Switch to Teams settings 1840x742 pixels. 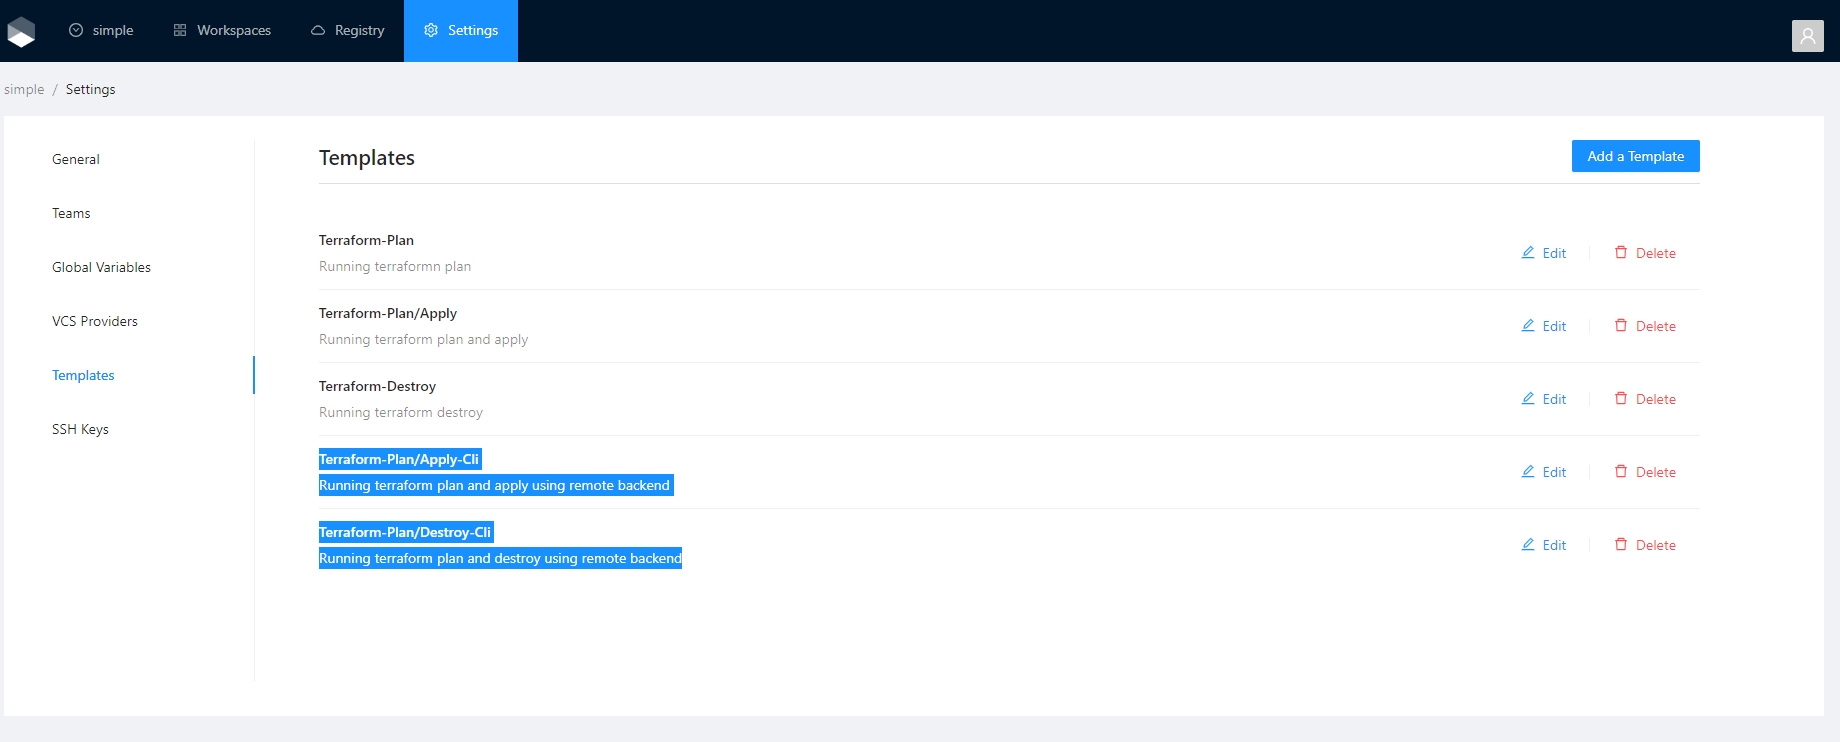pyautogui.click(x=71, y=213)
